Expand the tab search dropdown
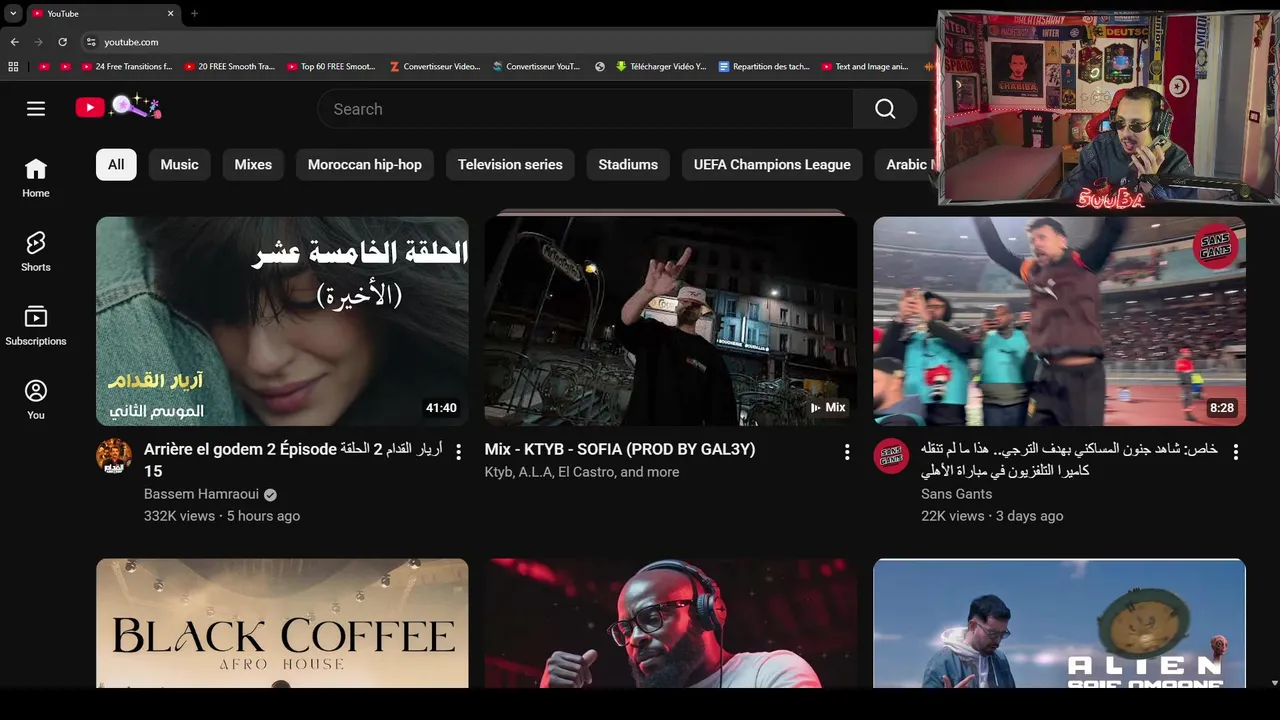Image resolution: width=1280 pixels, height=720 pixels. (13, 14)
